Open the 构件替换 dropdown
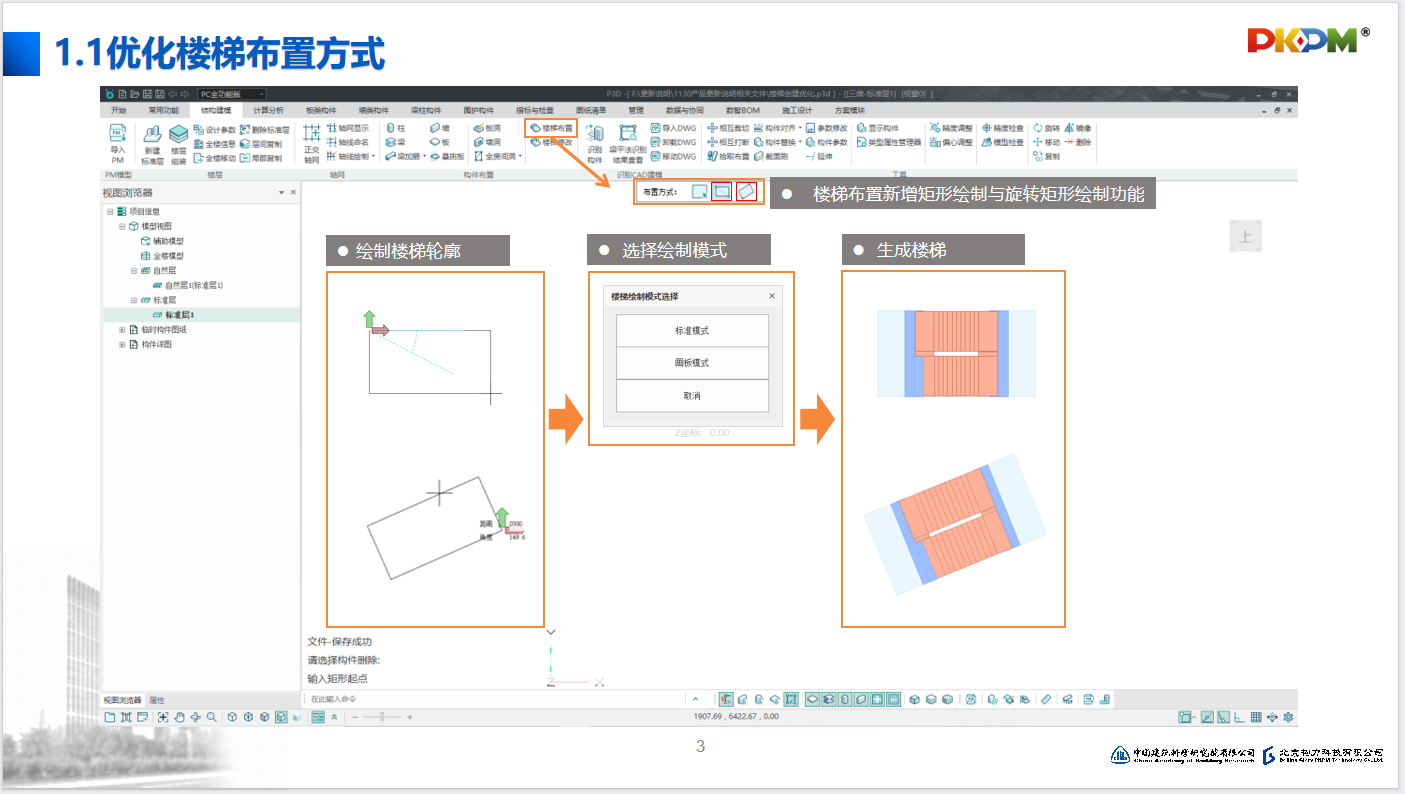Viewport: 1405px width, 794px height. (x=800, y=142)
